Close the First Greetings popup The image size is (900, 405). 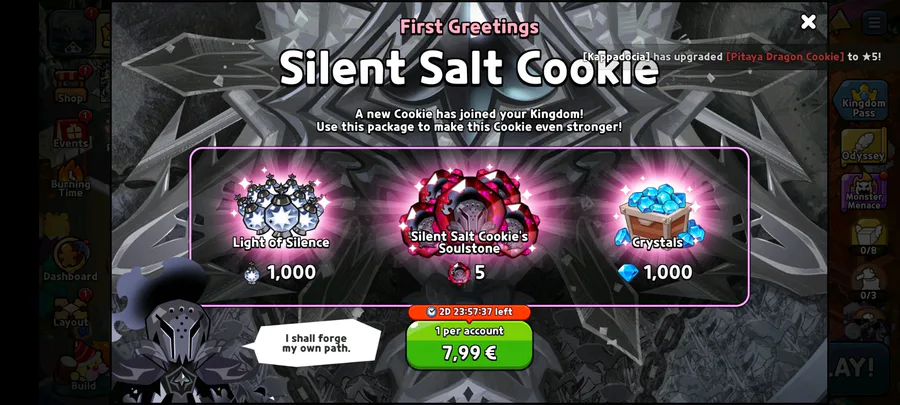tap(808, 22)
